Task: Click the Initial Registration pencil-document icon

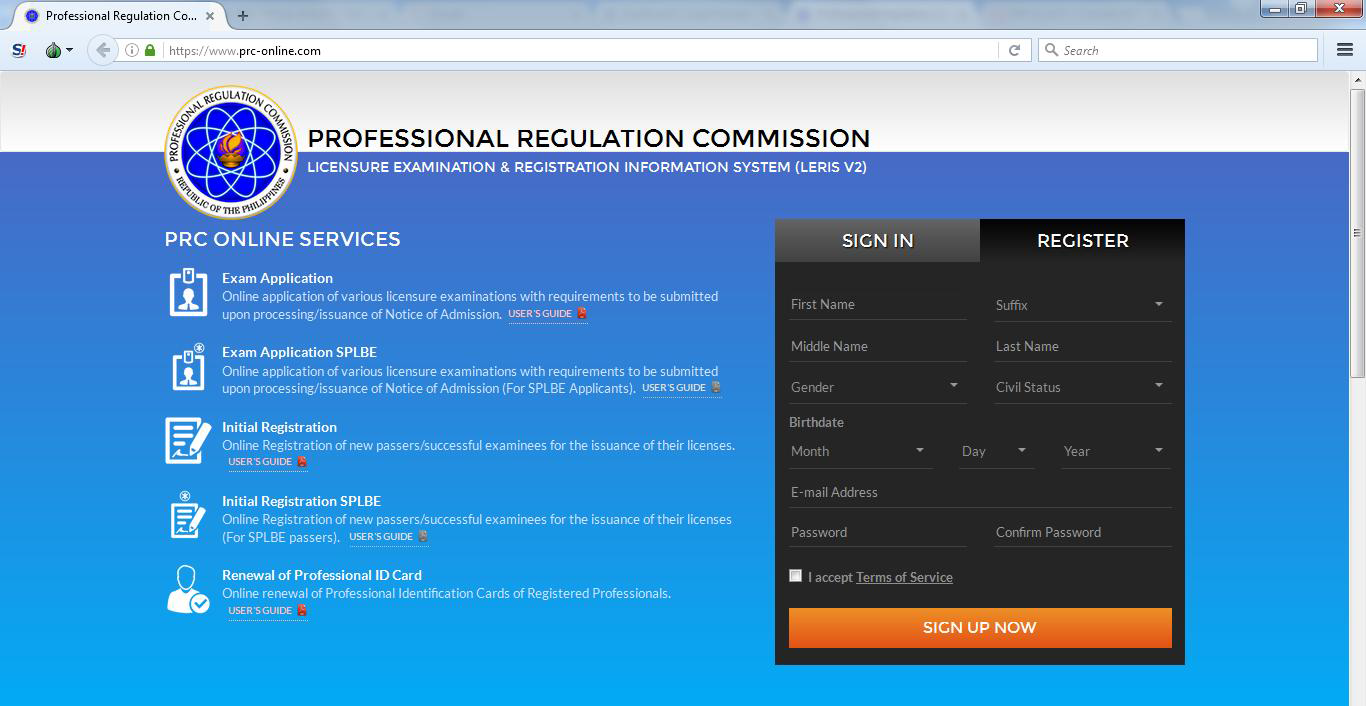Action: pos(188,441)
